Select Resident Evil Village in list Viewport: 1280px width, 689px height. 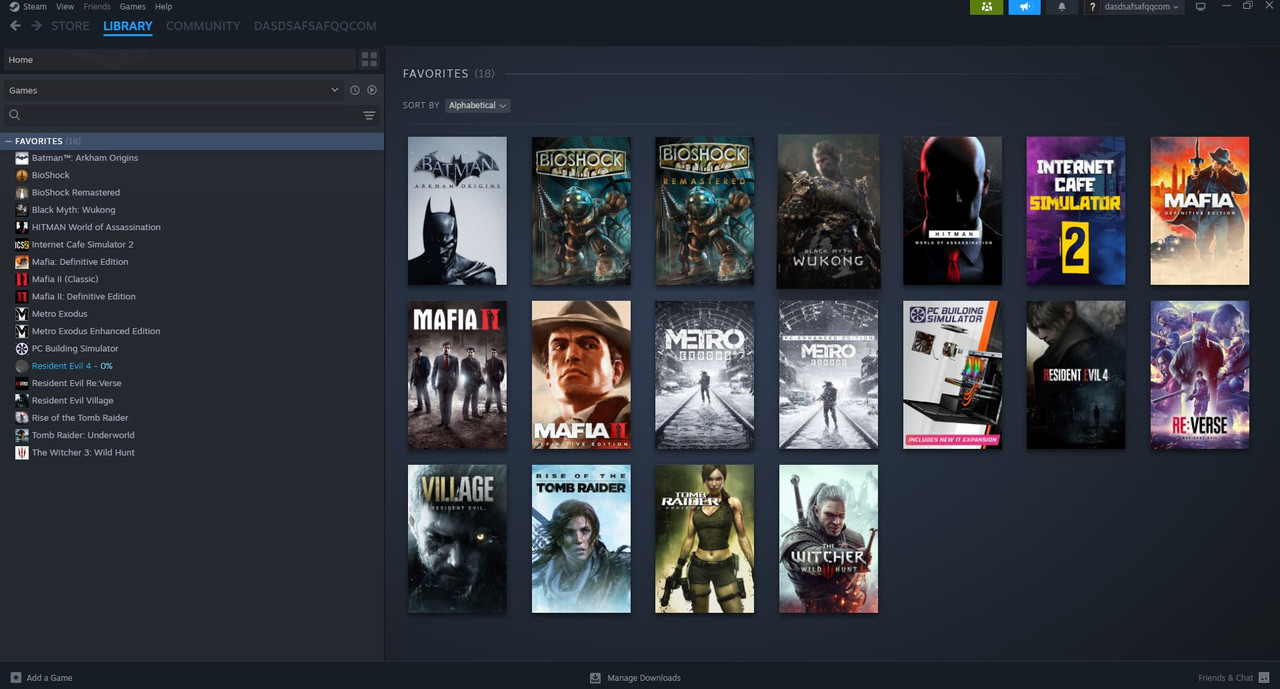click(73, 401)
